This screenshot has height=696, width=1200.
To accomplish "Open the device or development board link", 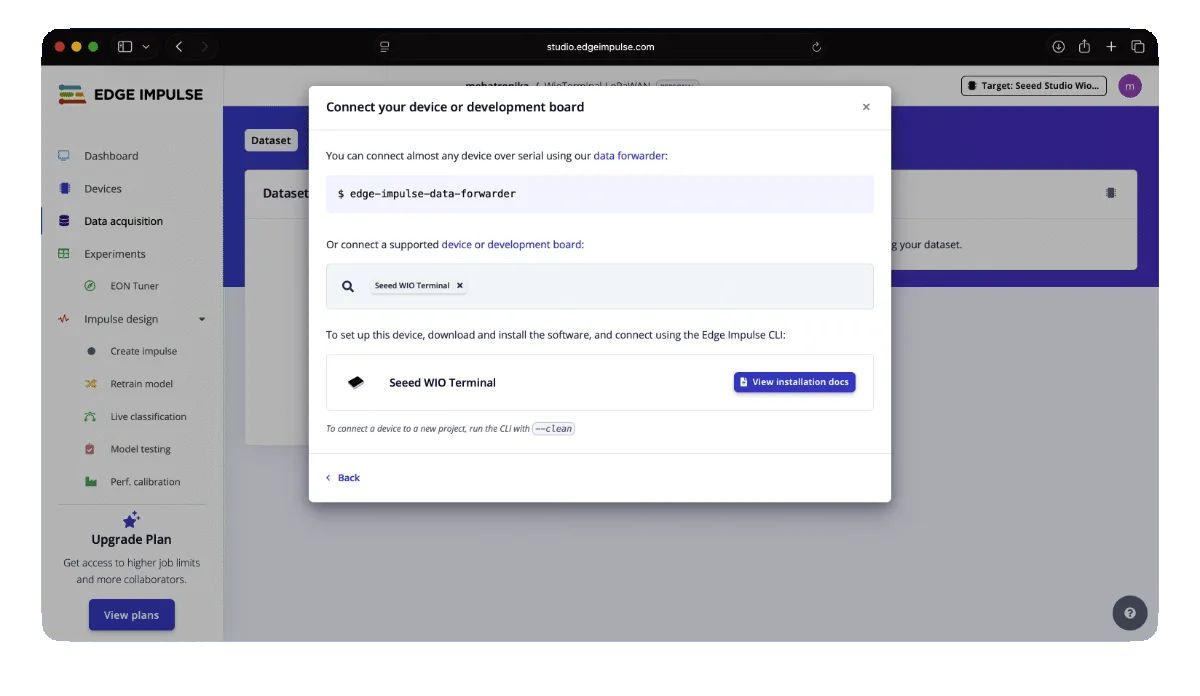I will (x=511, y=244).
